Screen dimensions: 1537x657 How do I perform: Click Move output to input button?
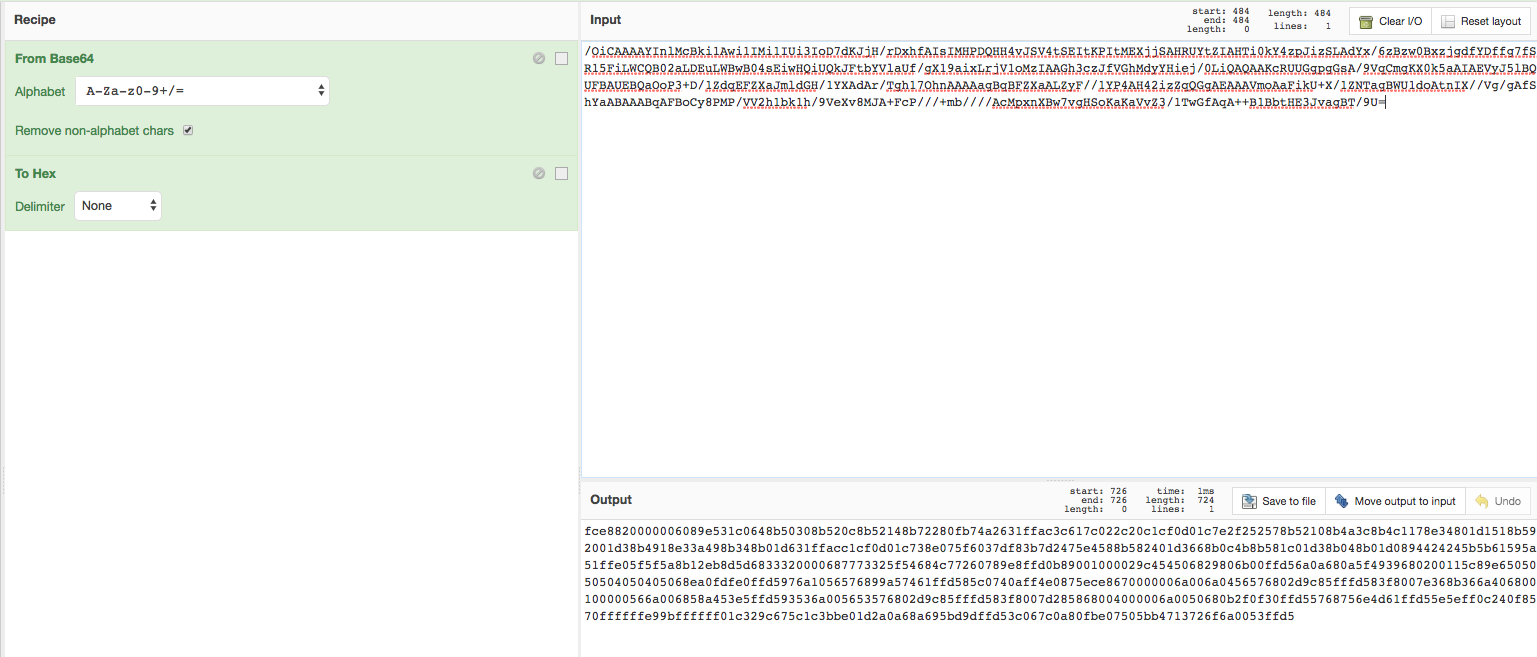(1395, 501)
